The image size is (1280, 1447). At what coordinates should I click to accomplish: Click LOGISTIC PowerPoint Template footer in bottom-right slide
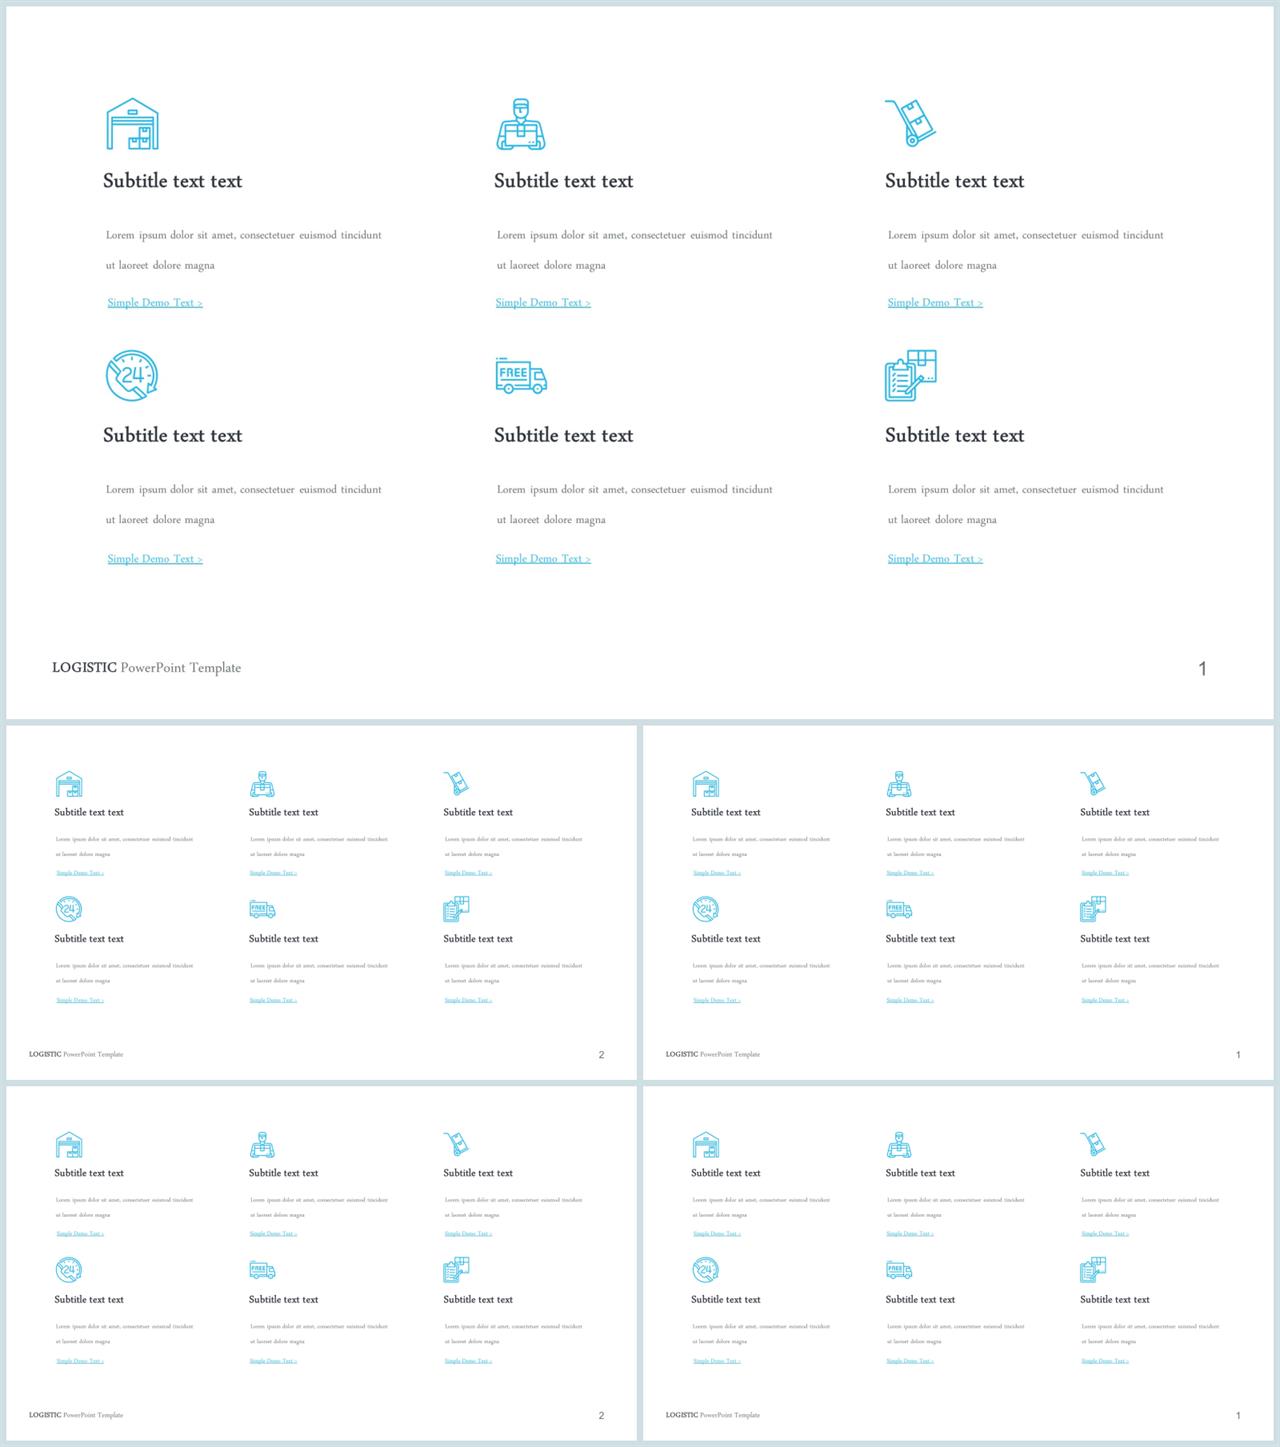click(x=713, y=1415)
